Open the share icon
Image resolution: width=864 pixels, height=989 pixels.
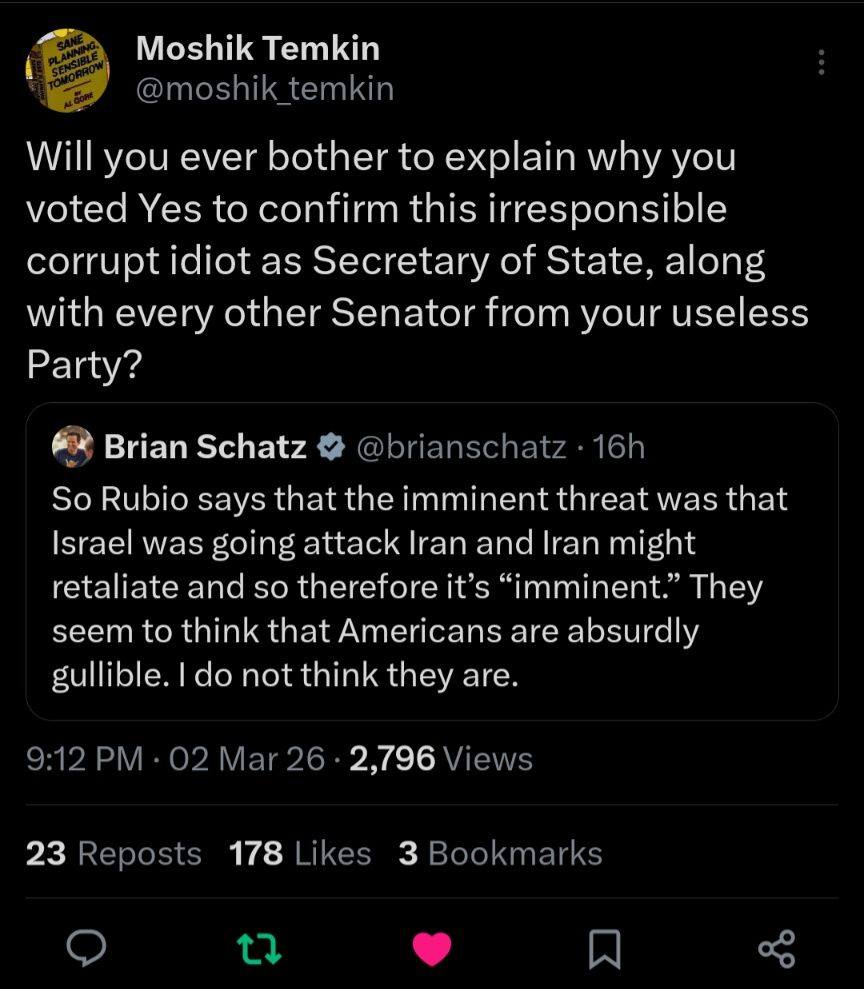(777, 947)
